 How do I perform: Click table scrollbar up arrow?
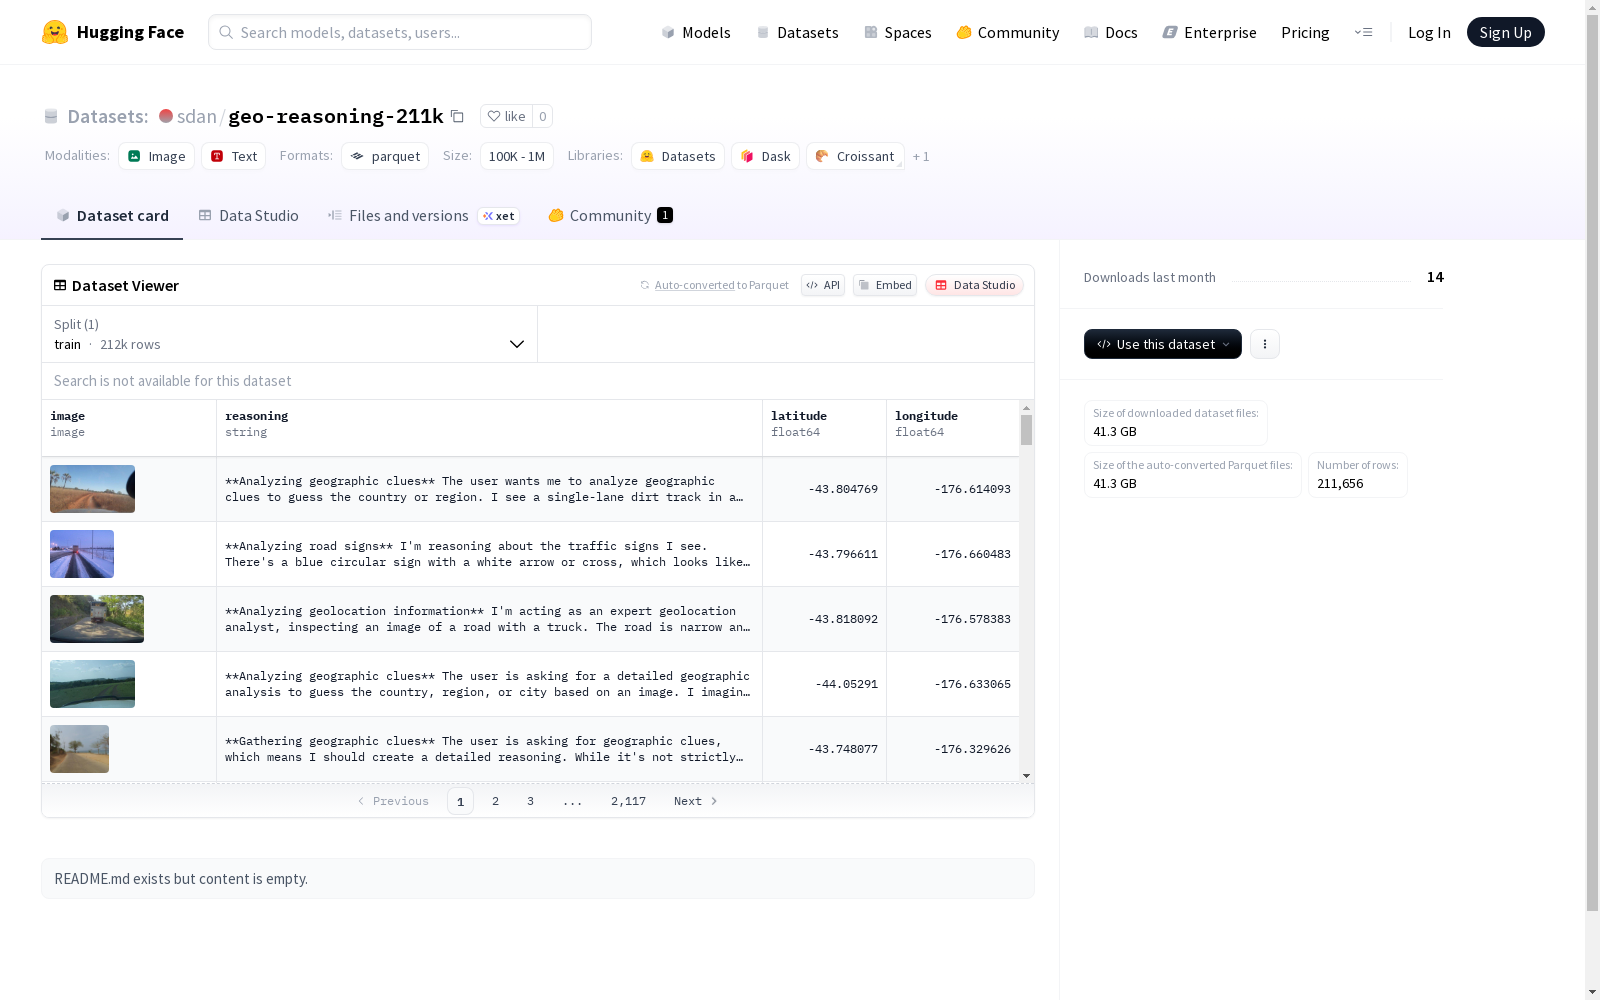[x=1026, y=408]
